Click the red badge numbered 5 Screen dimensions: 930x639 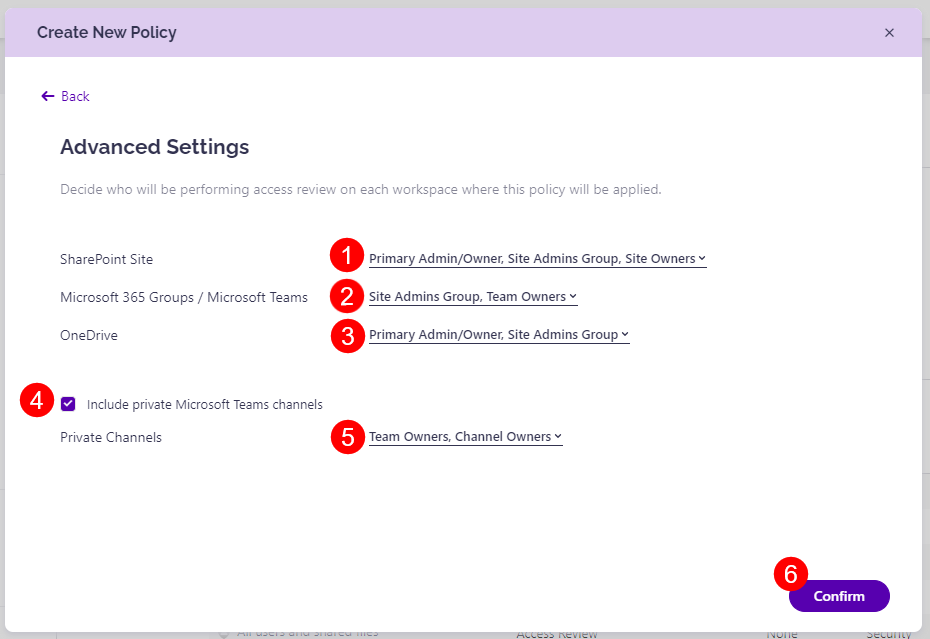(346, 437)
